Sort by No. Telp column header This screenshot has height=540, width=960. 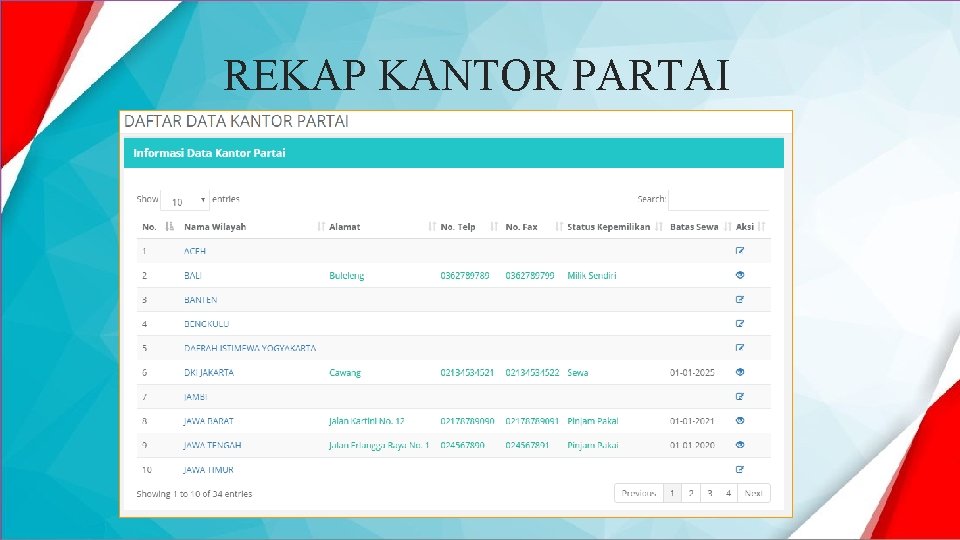(468, 227)
